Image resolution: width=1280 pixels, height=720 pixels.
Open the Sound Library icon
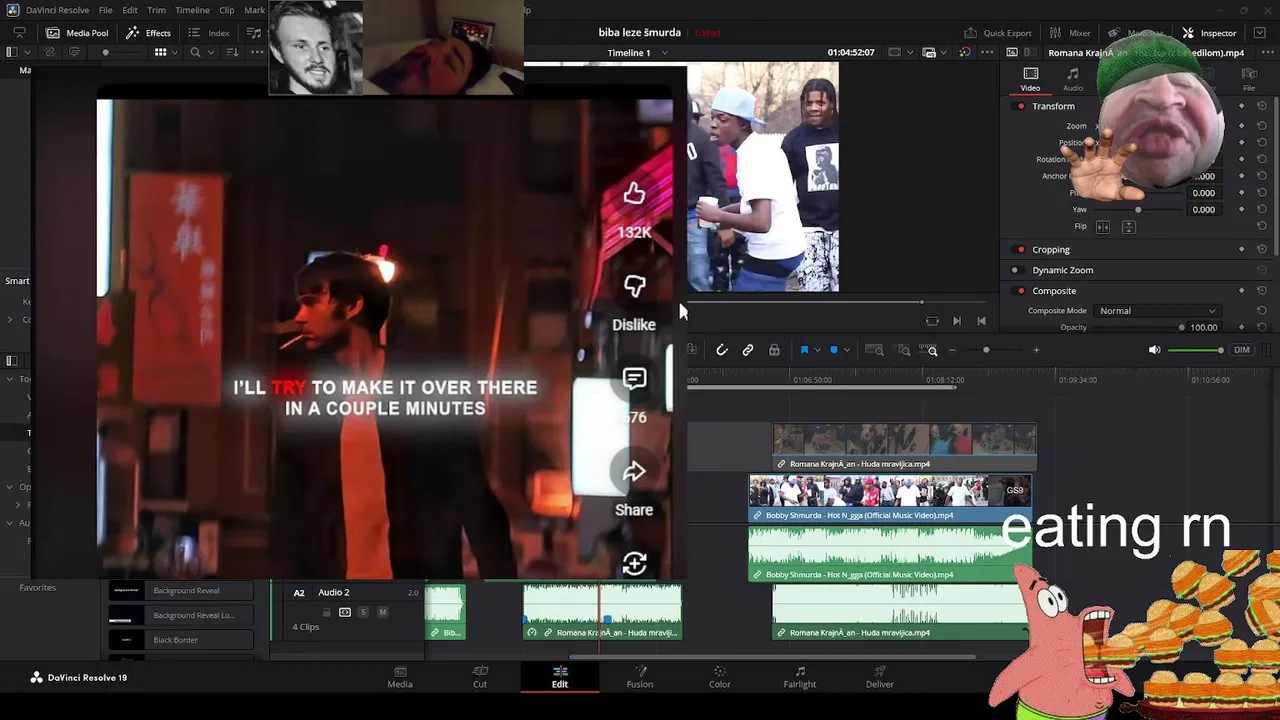[254, 33]
